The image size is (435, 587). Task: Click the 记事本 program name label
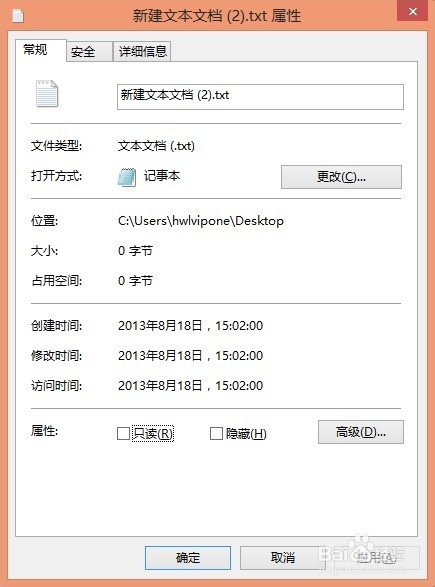pos(162,176)
